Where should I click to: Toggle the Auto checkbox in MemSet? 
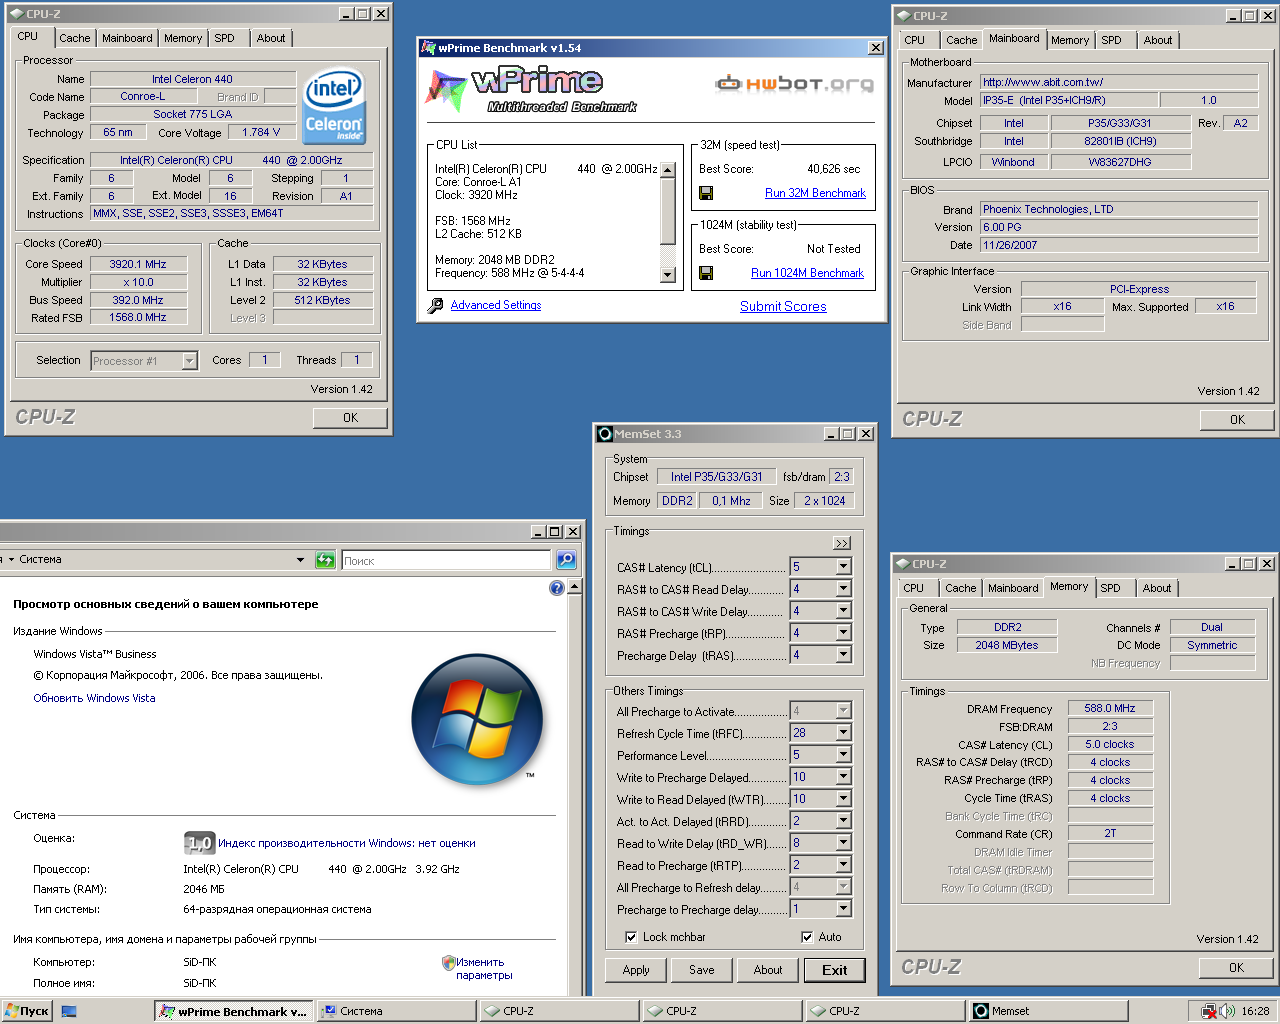(807, 937)
